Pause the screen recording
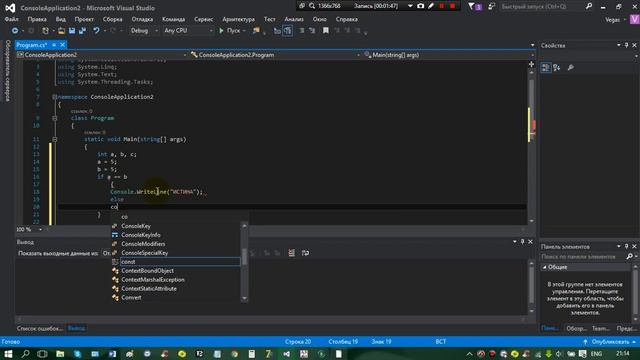 click(442, 6)
